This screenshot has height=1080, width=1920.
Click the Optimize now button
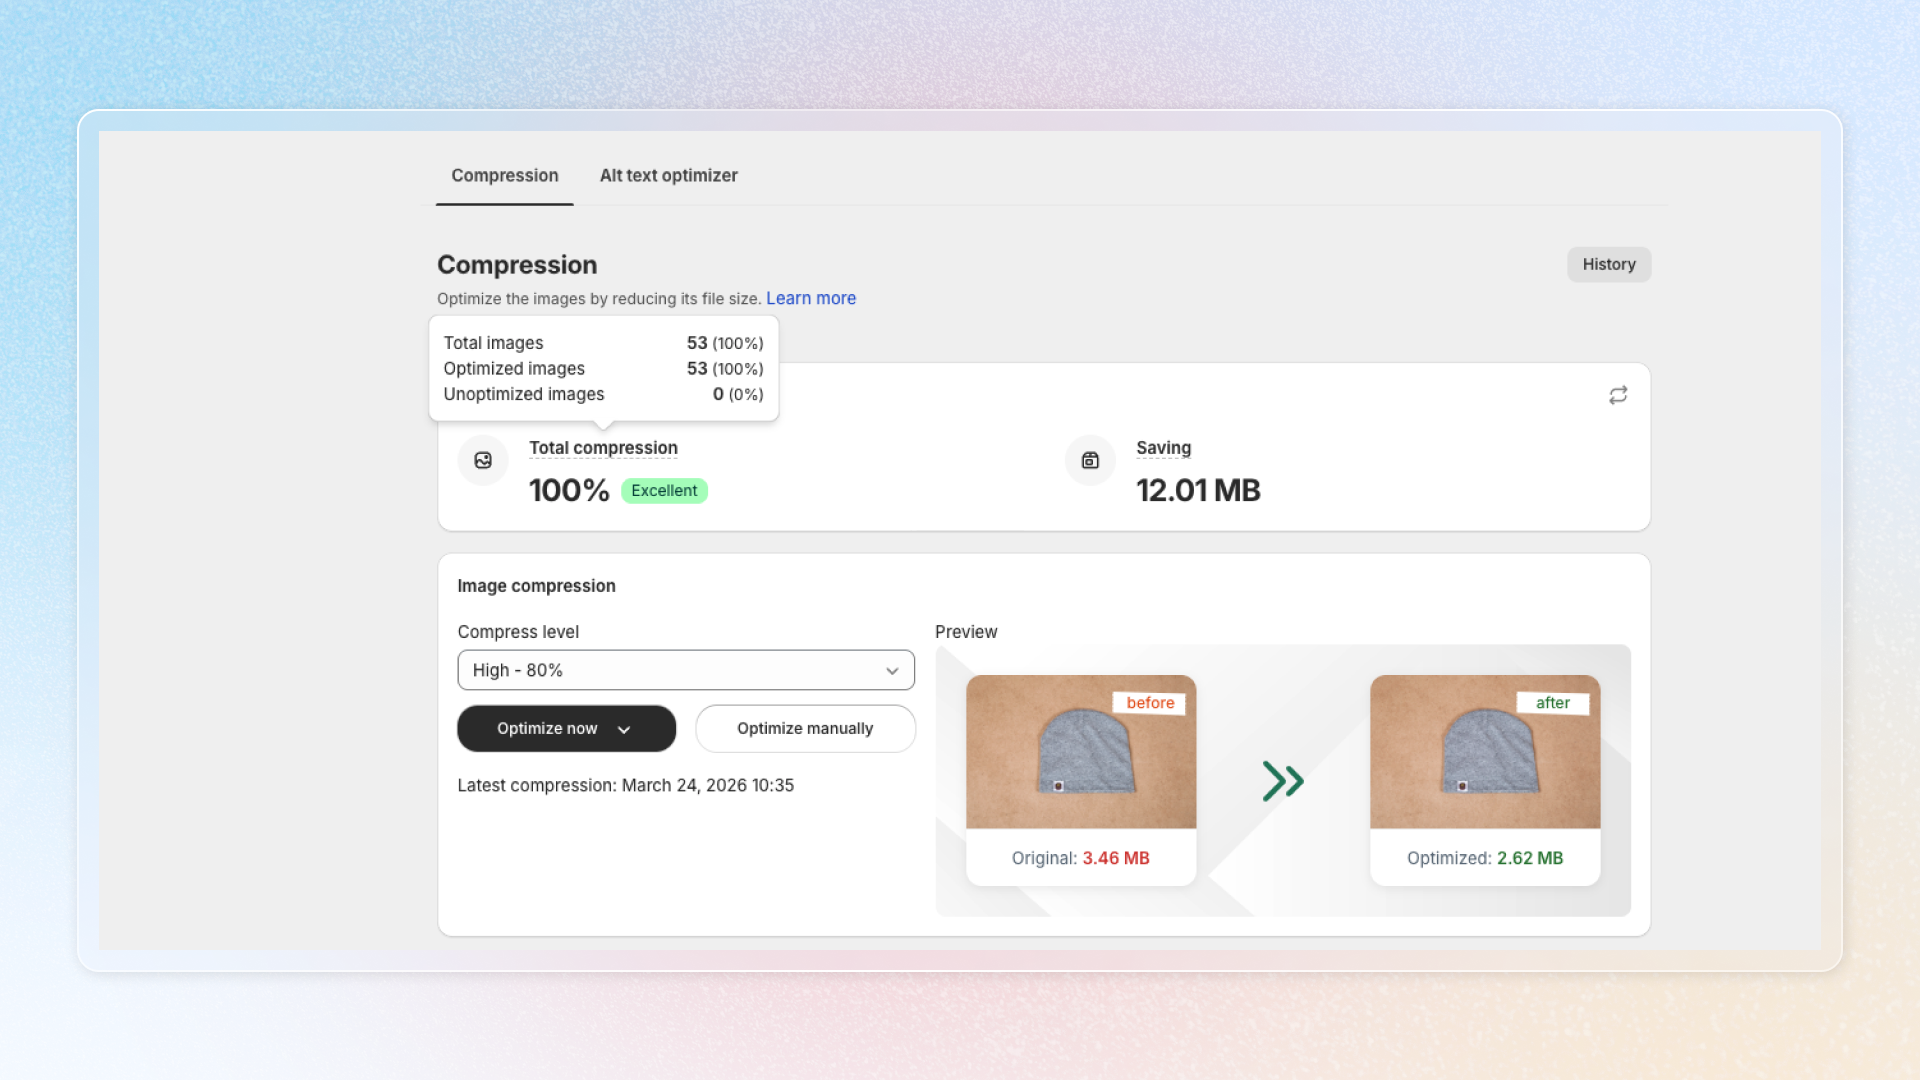click(x=547, y=729)
